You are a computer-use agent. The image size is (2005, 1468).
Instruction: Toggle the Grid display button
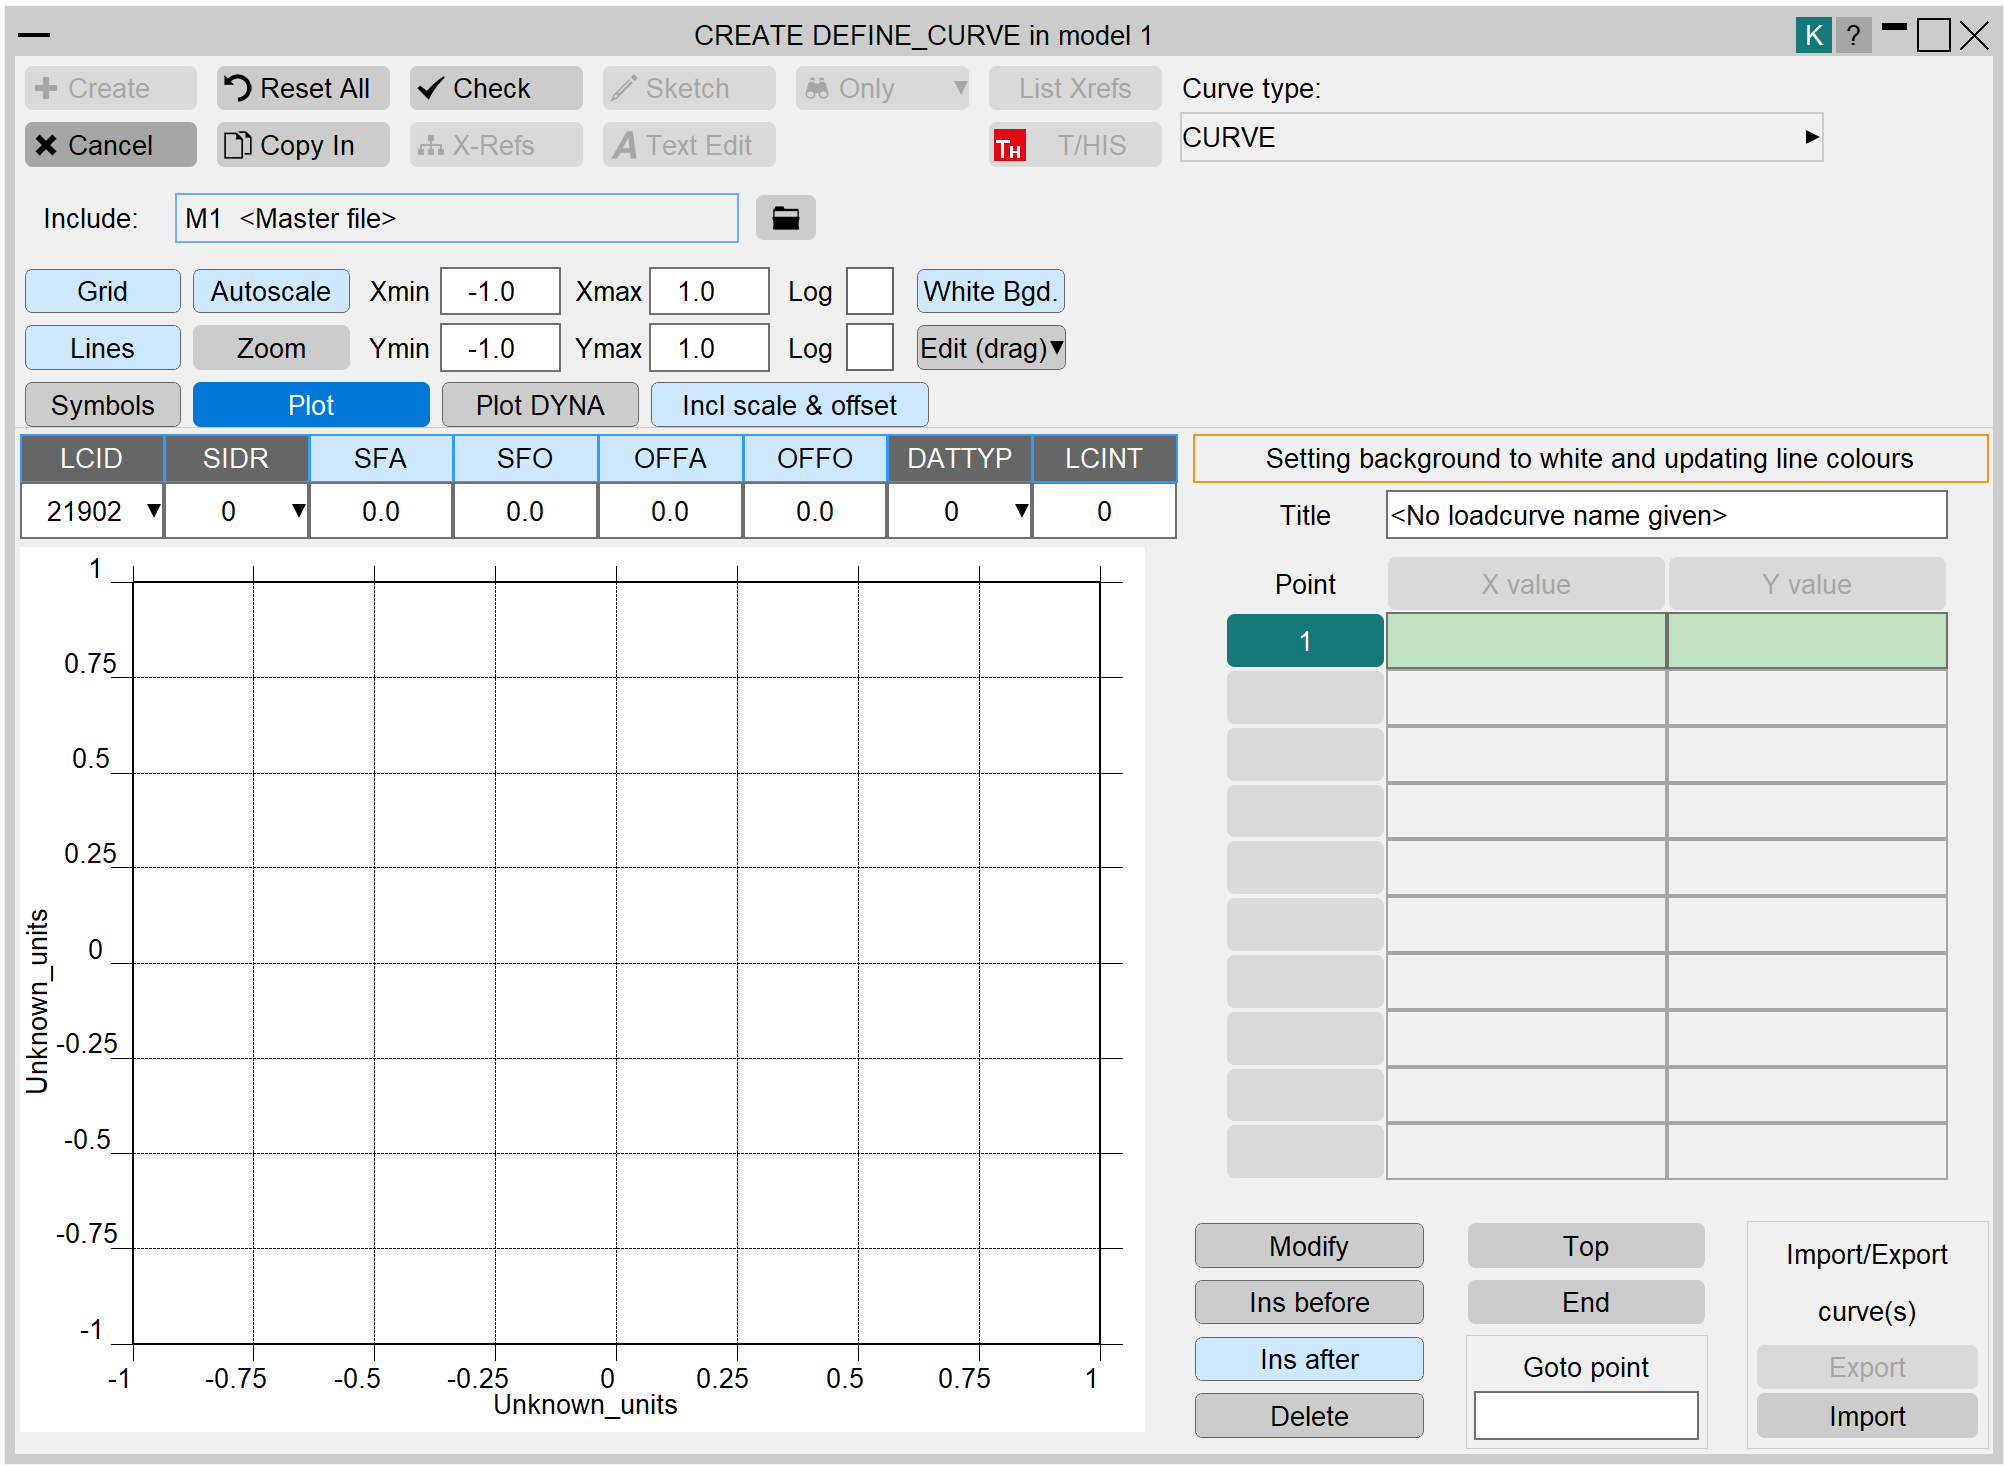(102, 292)
